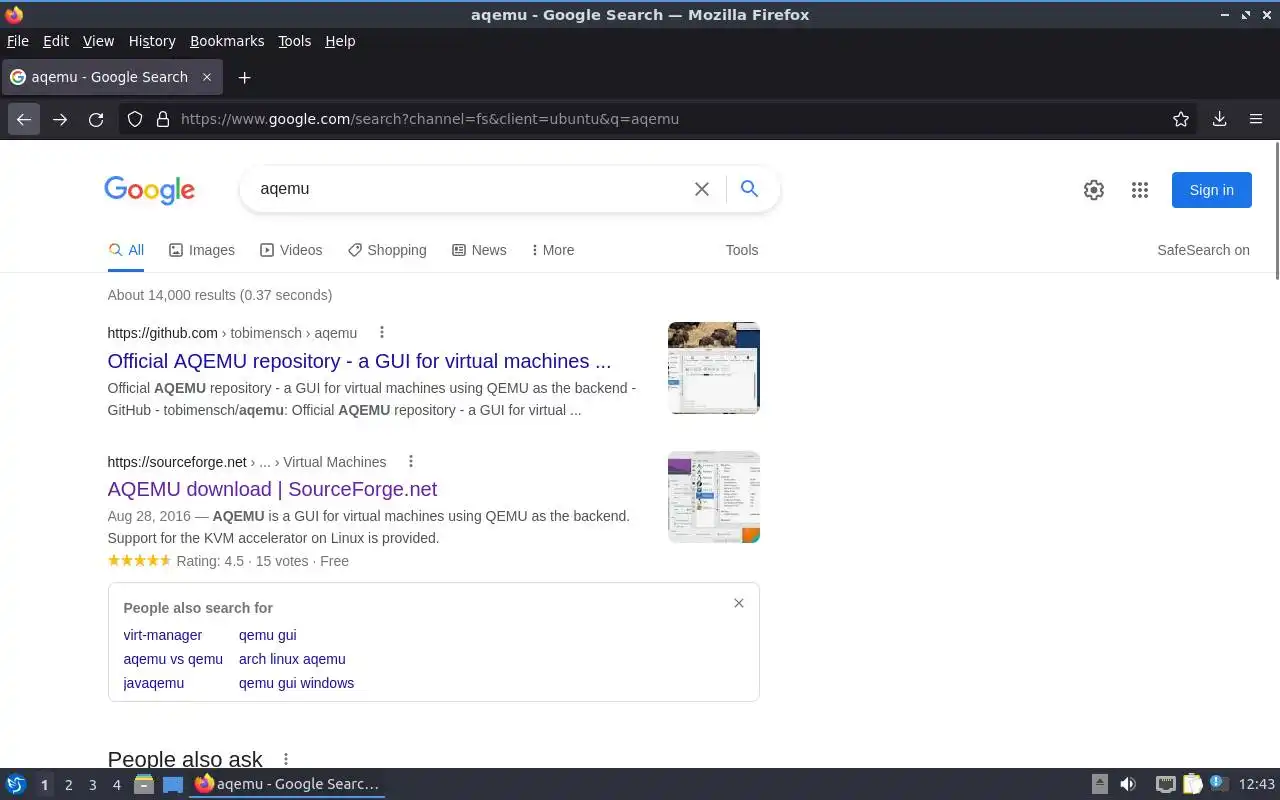This screenshot has width=1280, height=800.
Task: Launch the file manager from the taskbar
Action: tap(144, 785)
